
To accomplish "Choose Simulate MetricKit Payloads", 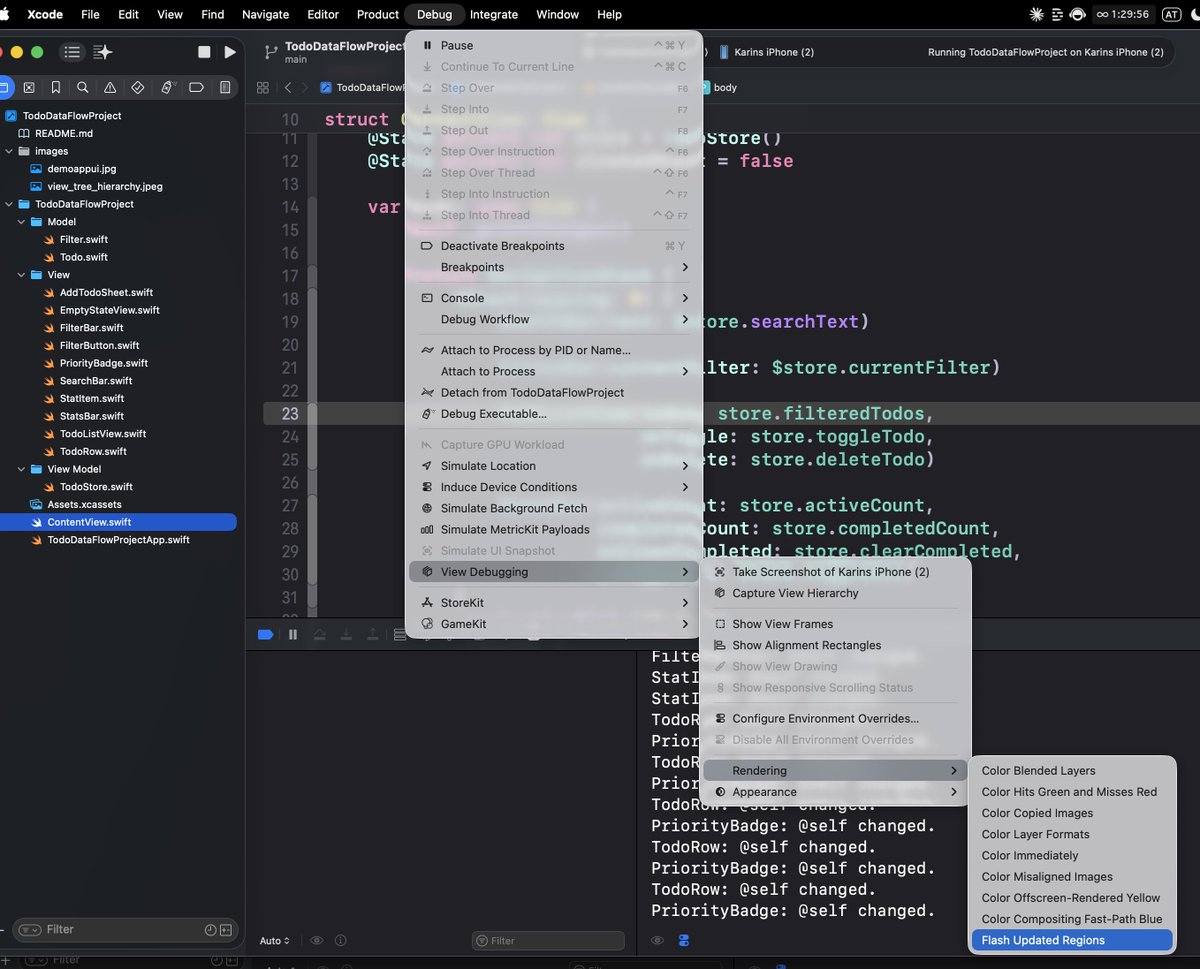I will [x=554, y=529].
